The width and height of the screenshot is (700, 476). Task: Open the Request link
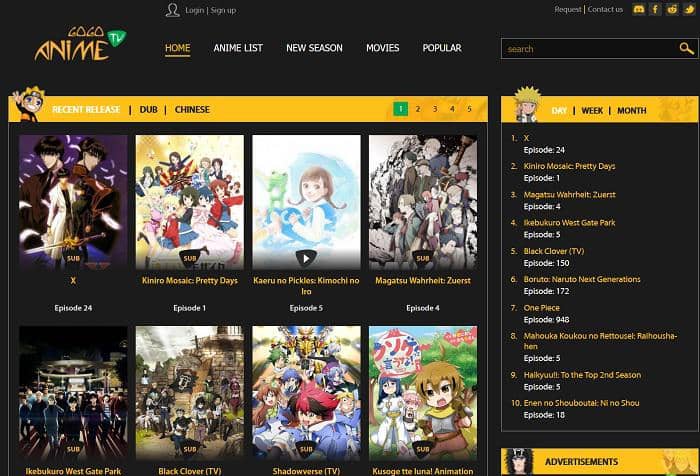coord(568,9)
